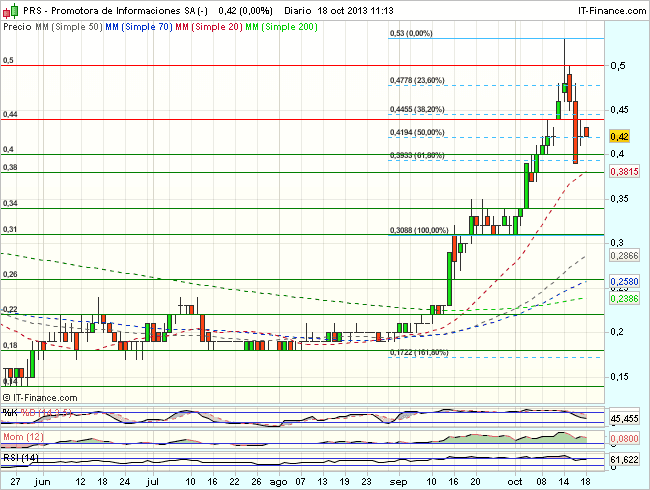The width and height of the screenshot is (650, 490).
Task: Click the candlestick chart icon beside PRS
Action: click(x=10, y=11)
